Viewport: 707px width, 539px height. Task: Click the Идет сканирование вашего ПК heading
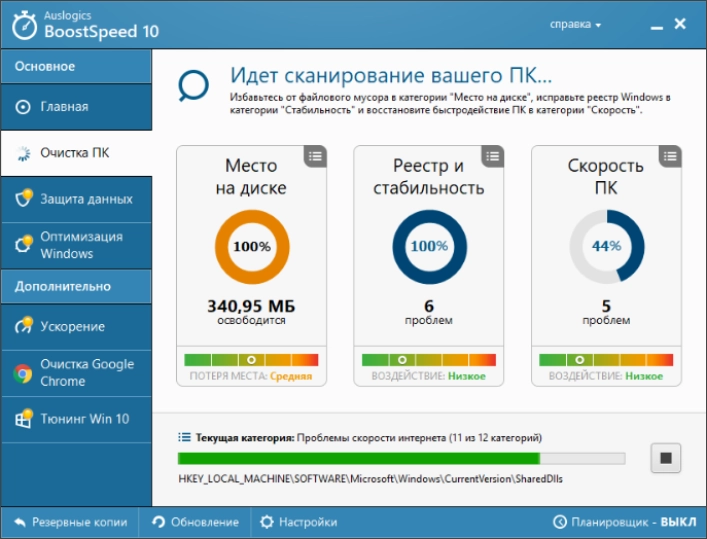coord(391,76)
